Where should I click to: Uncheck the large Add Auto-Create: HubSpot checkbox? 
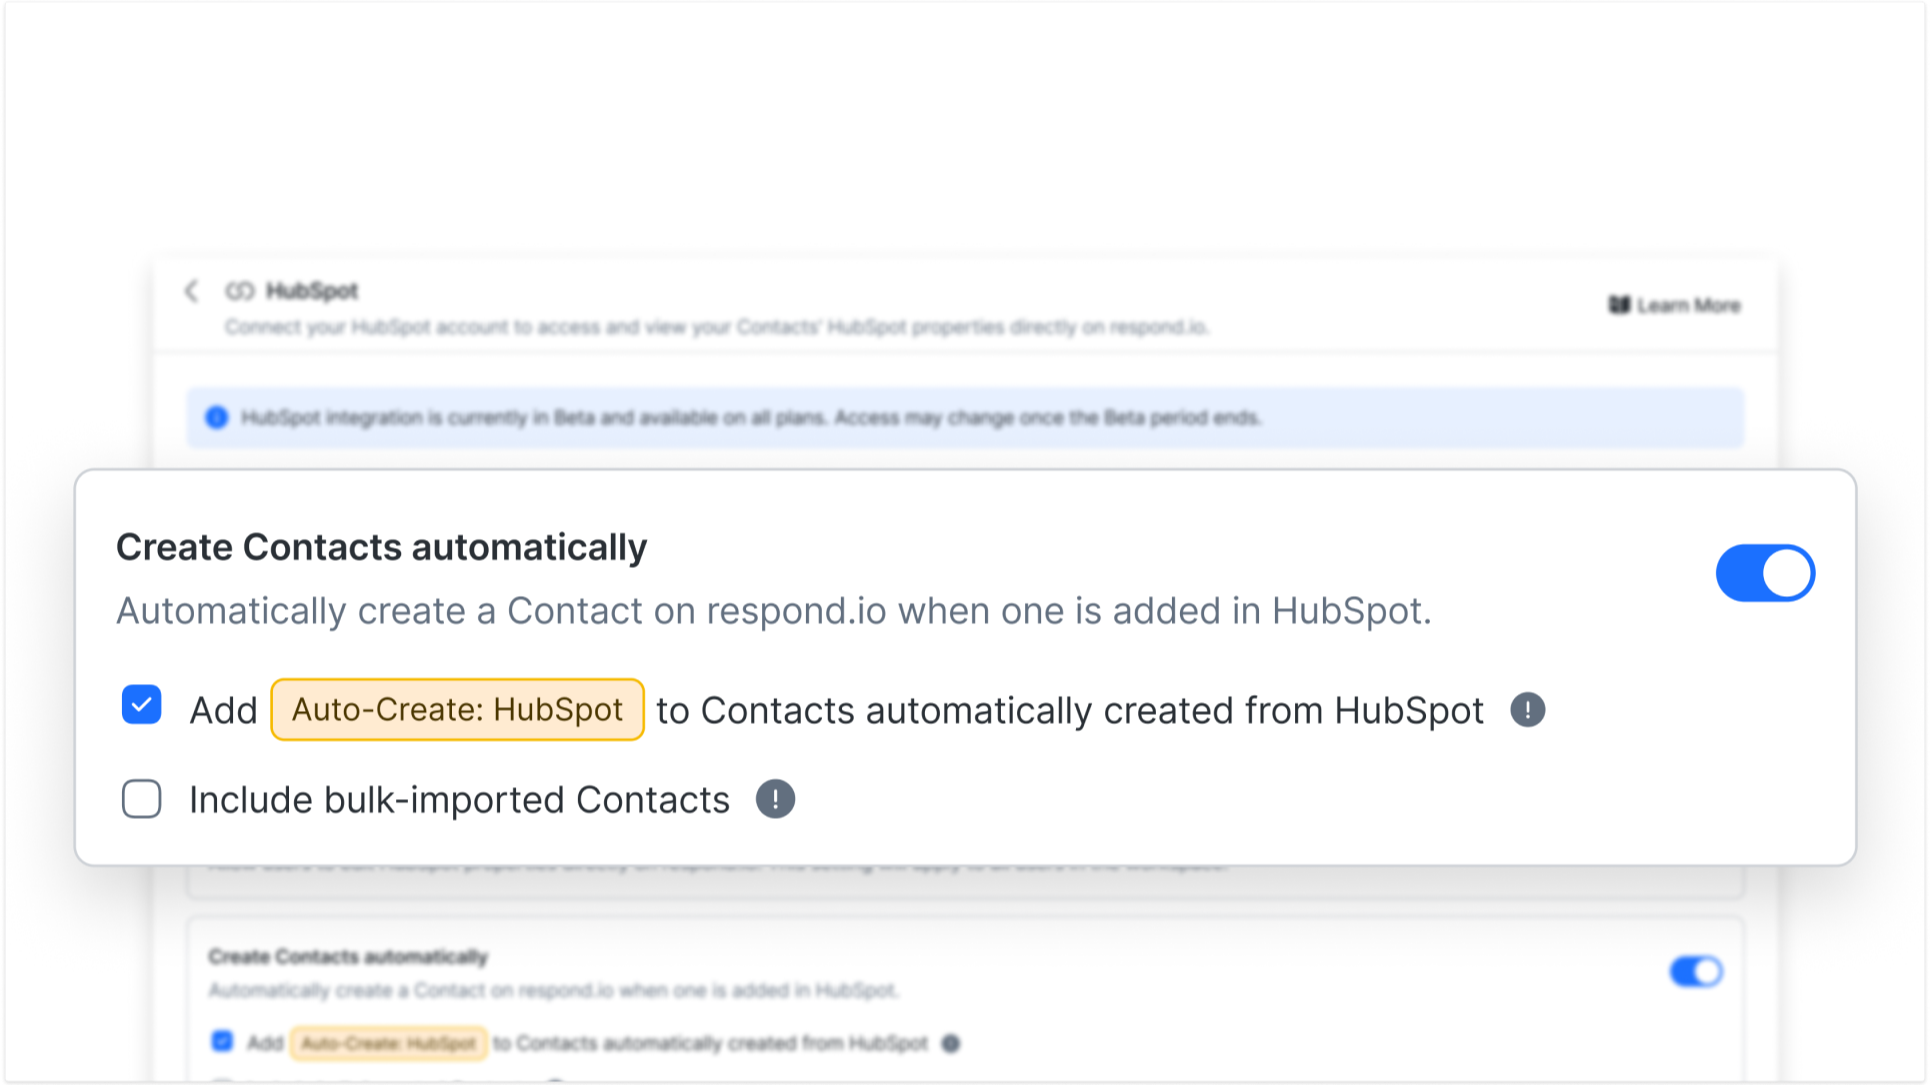[142, 705]
